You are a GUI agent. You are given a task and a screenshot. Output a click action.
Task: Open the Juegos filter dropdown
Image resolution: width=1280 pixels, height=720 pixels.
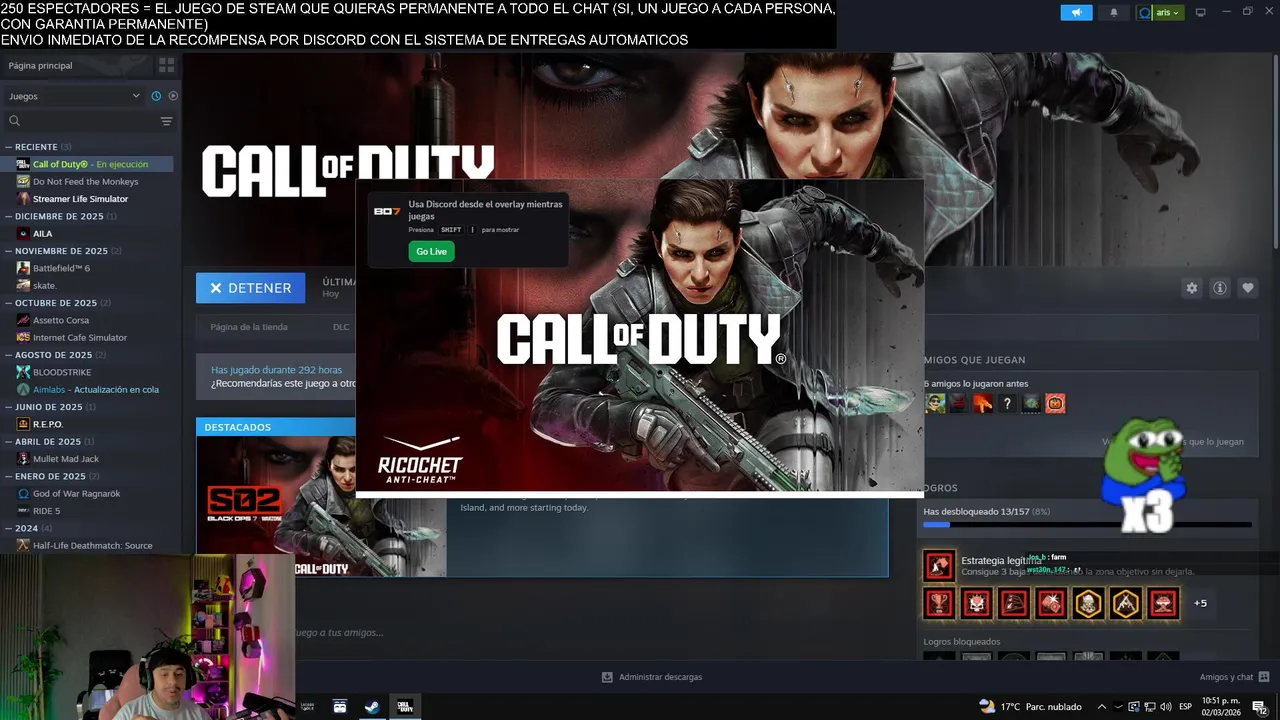pos(74,96)
